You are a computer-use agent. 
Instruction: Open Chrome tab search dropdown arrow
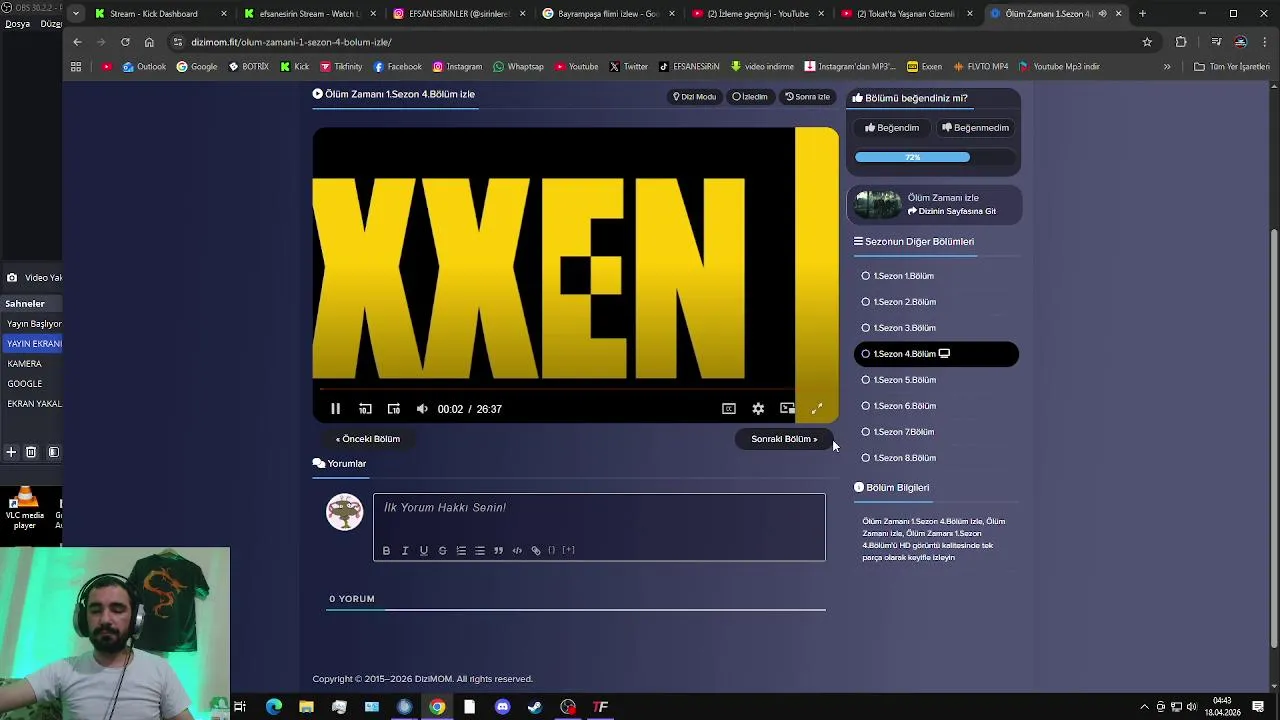click(76, 14)
